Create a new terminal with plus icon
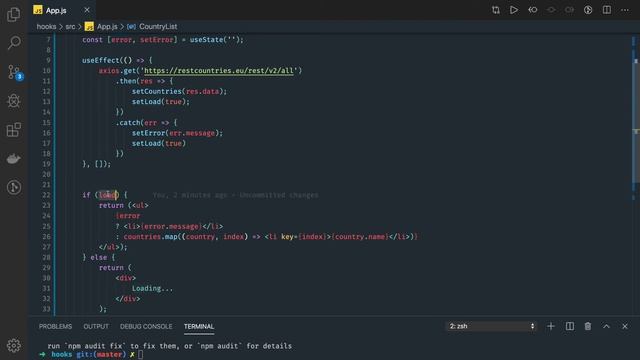This screenshot has height=360, width=640. pos(551,326)
